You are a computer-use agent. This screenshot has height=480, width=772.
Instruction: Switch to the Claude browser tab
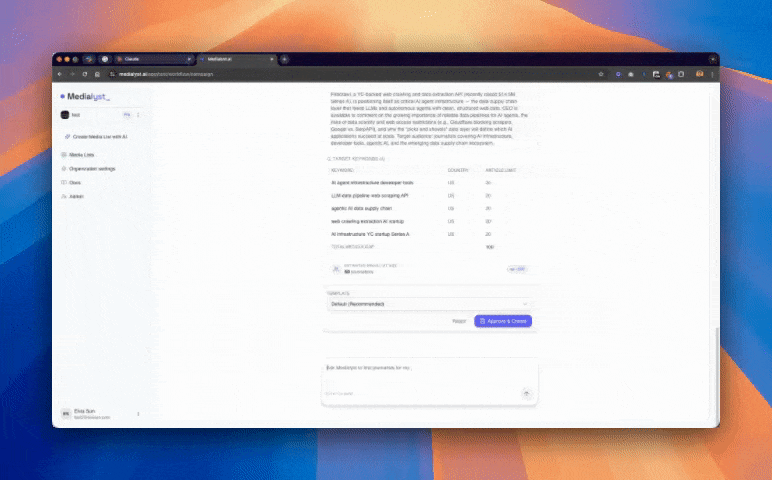(154, 59)
